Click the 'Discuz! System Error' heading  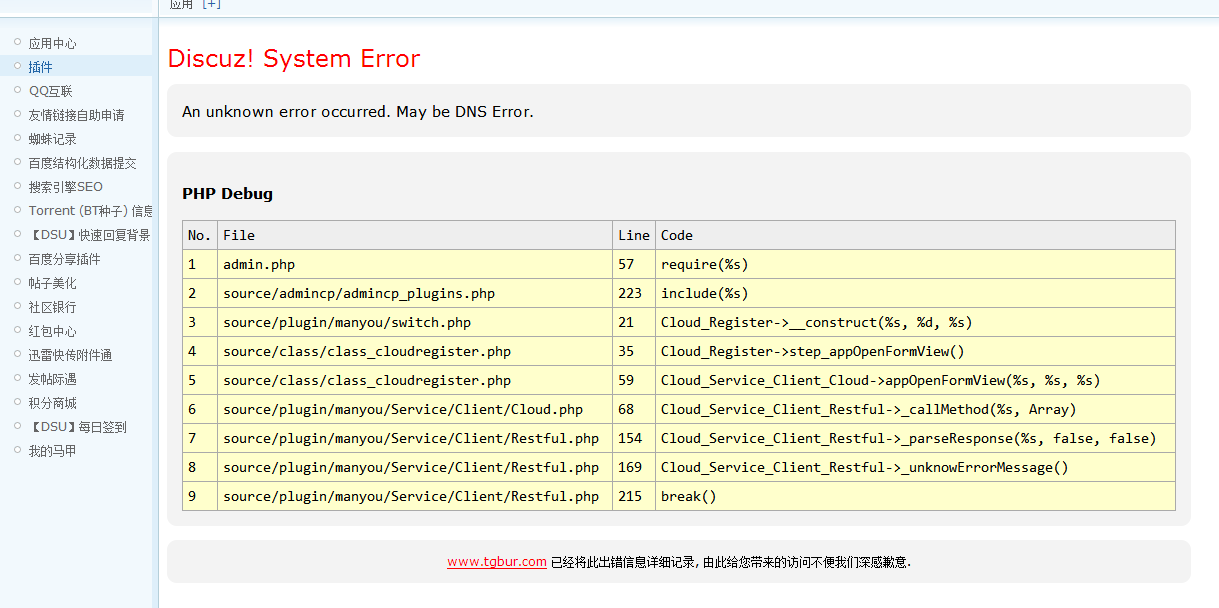tap(294, 59)
